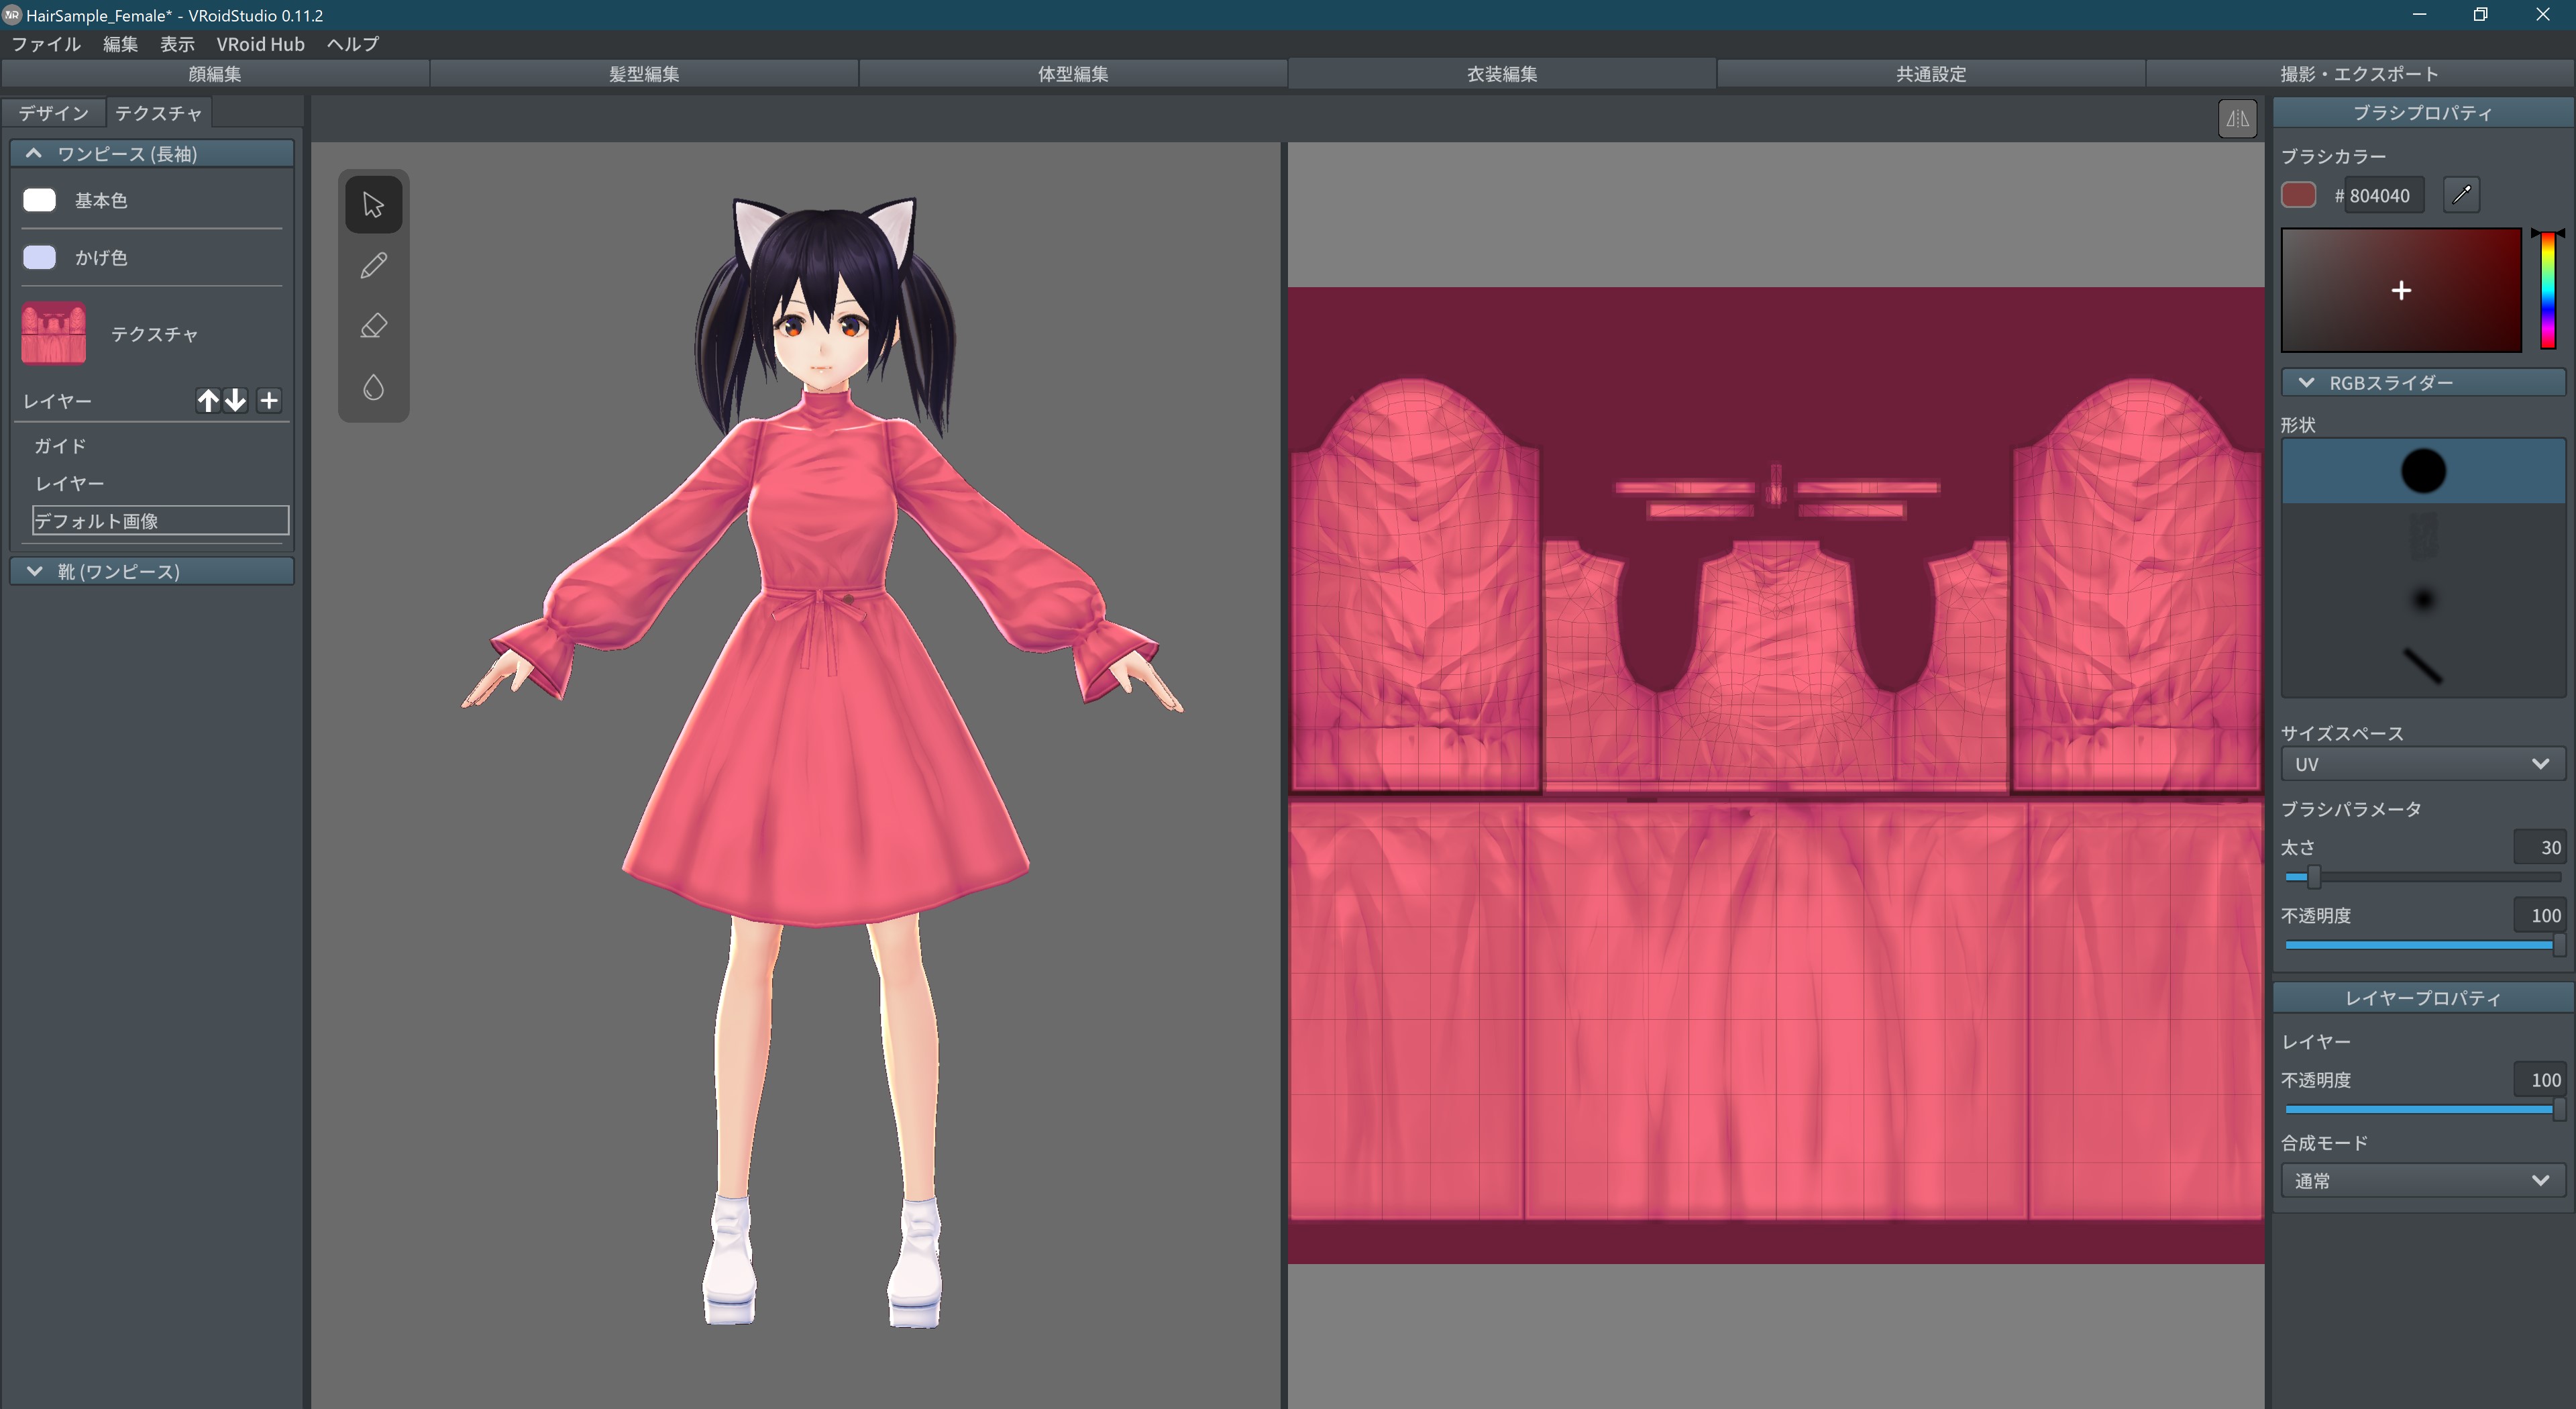Choose the round hard brush shape
Image resolution: width=2576 pixels, height=1409 pixels.
pyautogui.click(x=2422, y=471)
